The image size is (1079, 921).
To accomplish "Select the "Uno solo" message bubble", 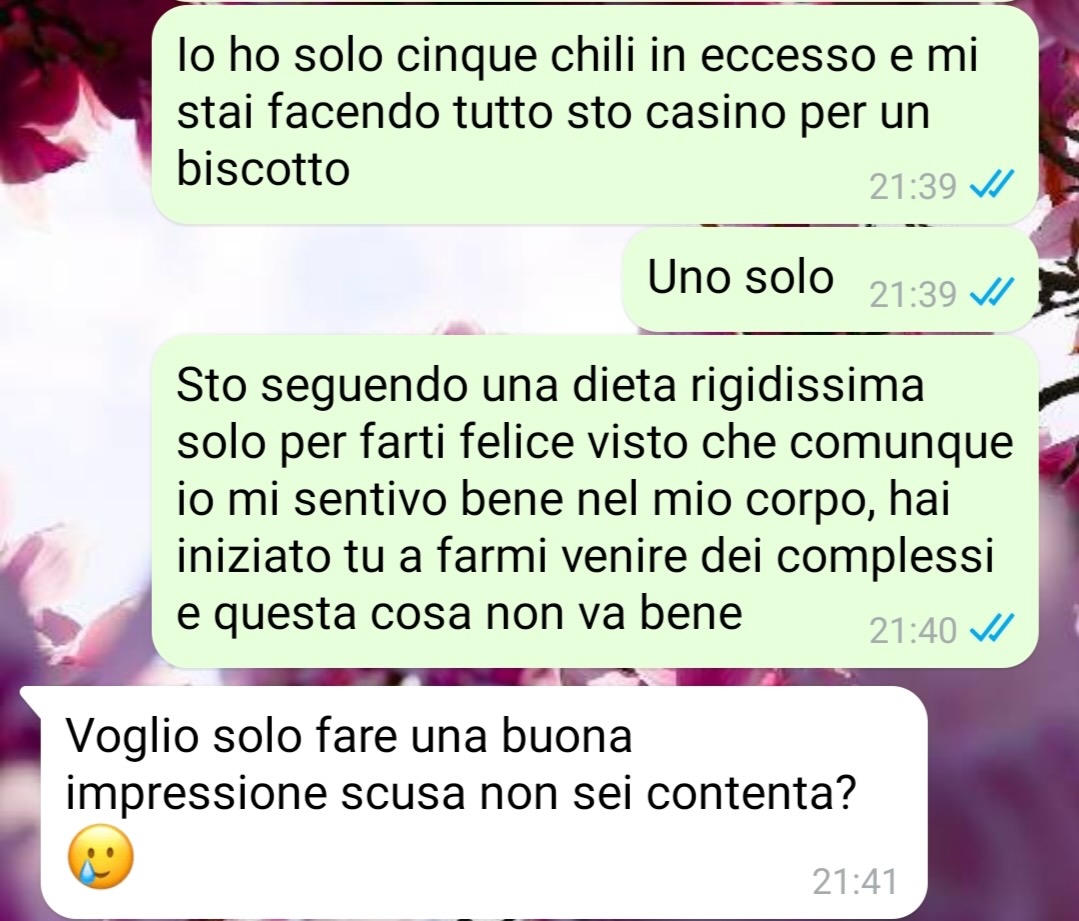I will [x=830, y=281].
